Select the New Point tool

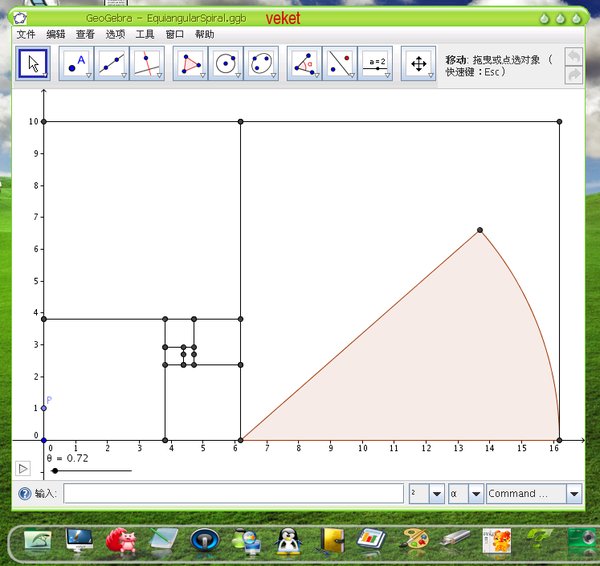(77, 63)
